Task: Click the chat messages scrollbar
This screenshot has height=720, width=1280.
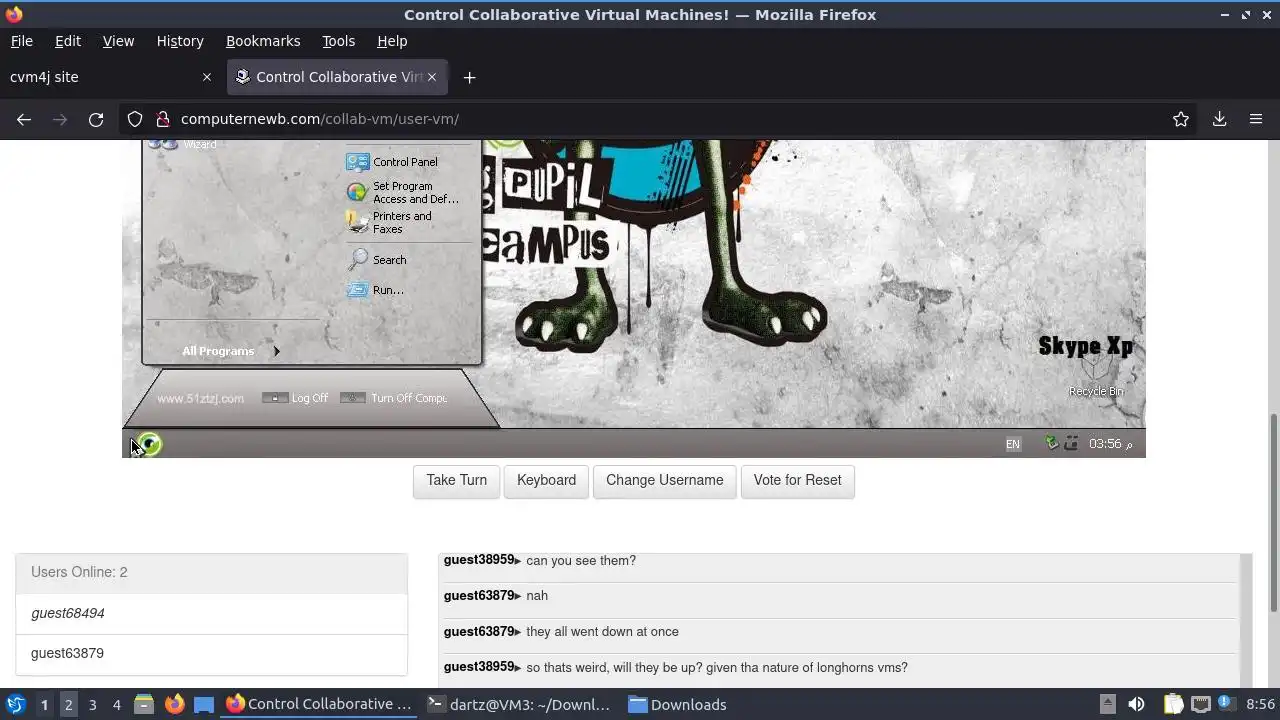Action: [1246, 620]
